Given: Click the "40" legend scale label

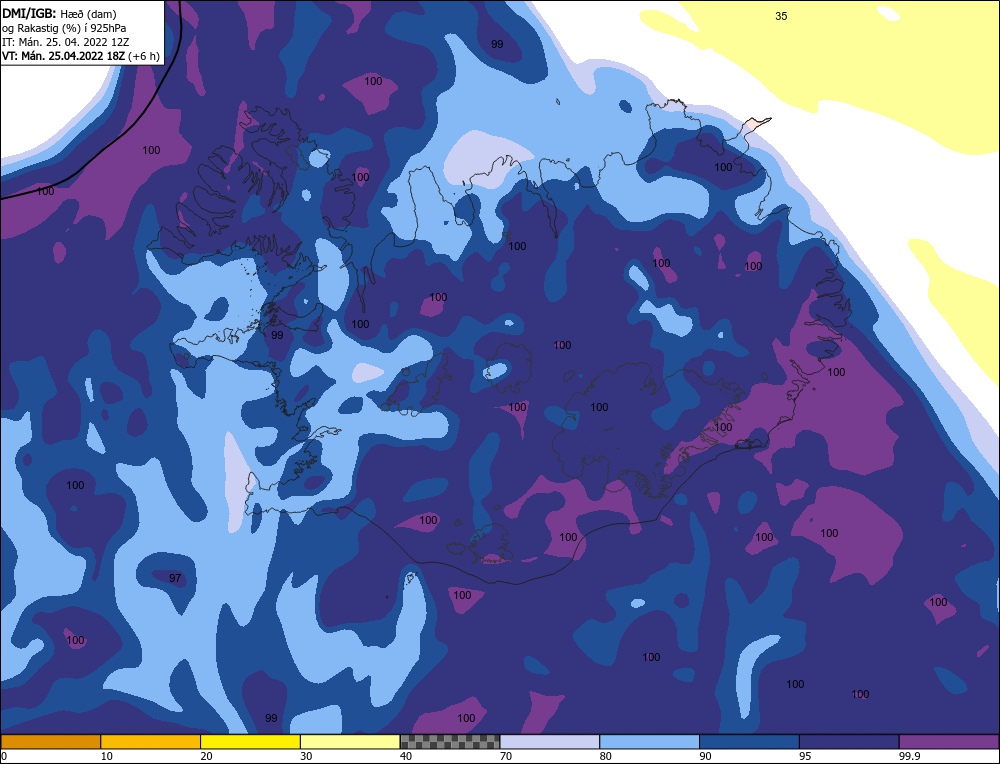Looking at the screenshot, I should click(x=406, y=756).
